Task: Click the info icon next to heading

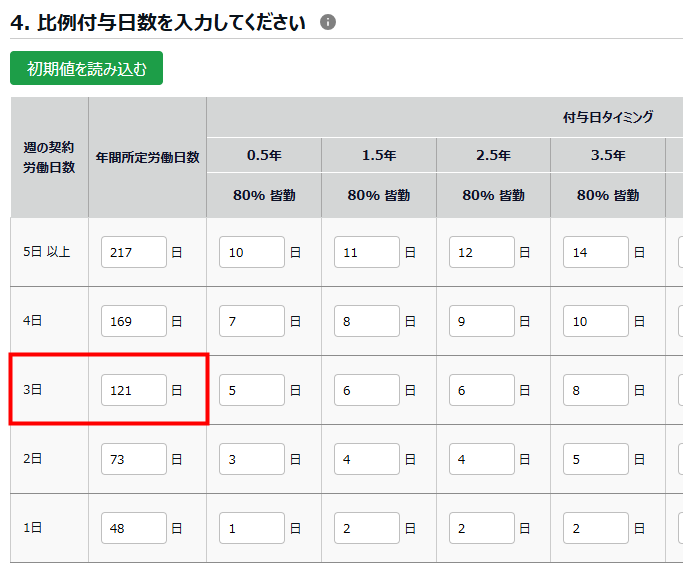Action: pos(328,22)
